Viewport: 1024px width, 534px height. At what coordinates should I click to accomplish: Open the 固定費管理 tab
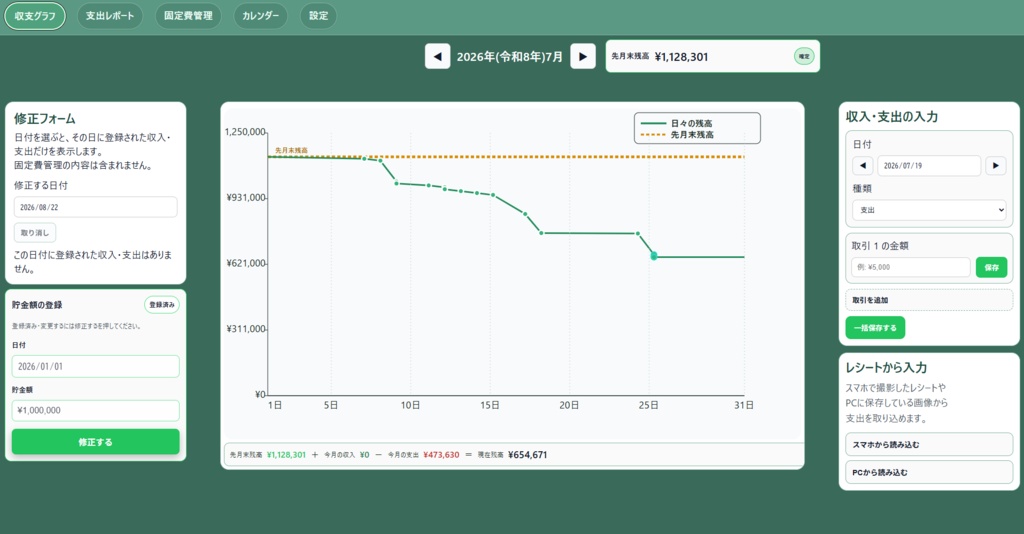(188, 16)
